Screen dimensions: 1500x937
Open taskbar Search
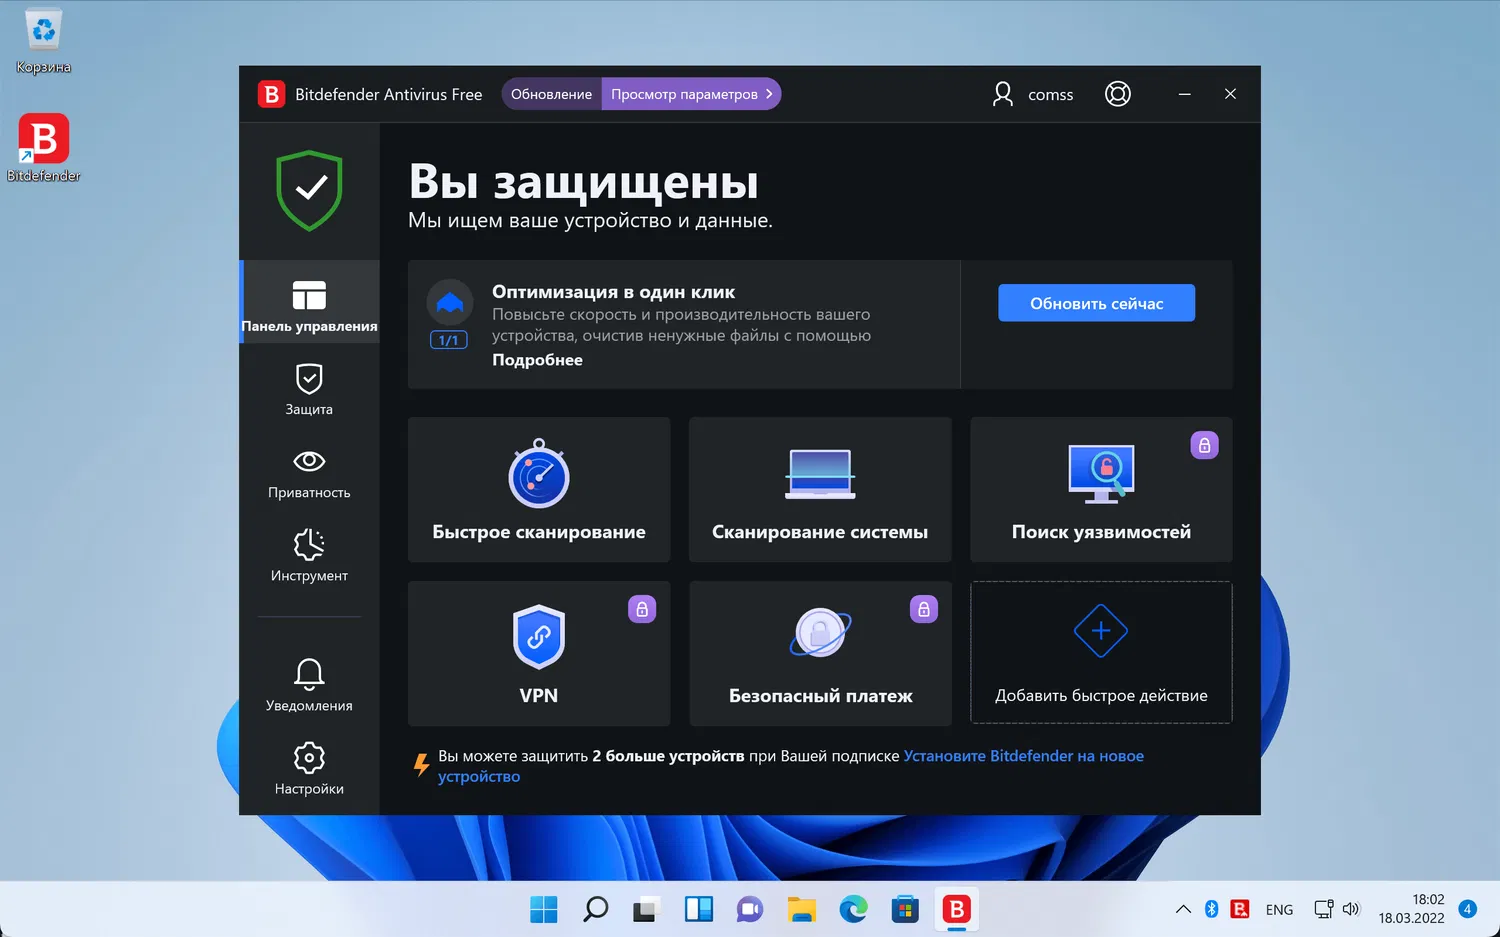click(x=596, y=909)
